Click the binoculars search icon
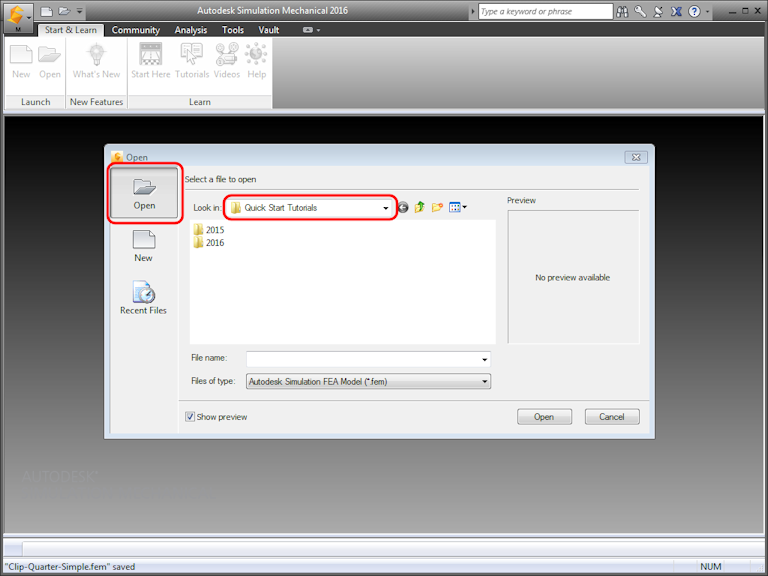 (x=623, y=11)
